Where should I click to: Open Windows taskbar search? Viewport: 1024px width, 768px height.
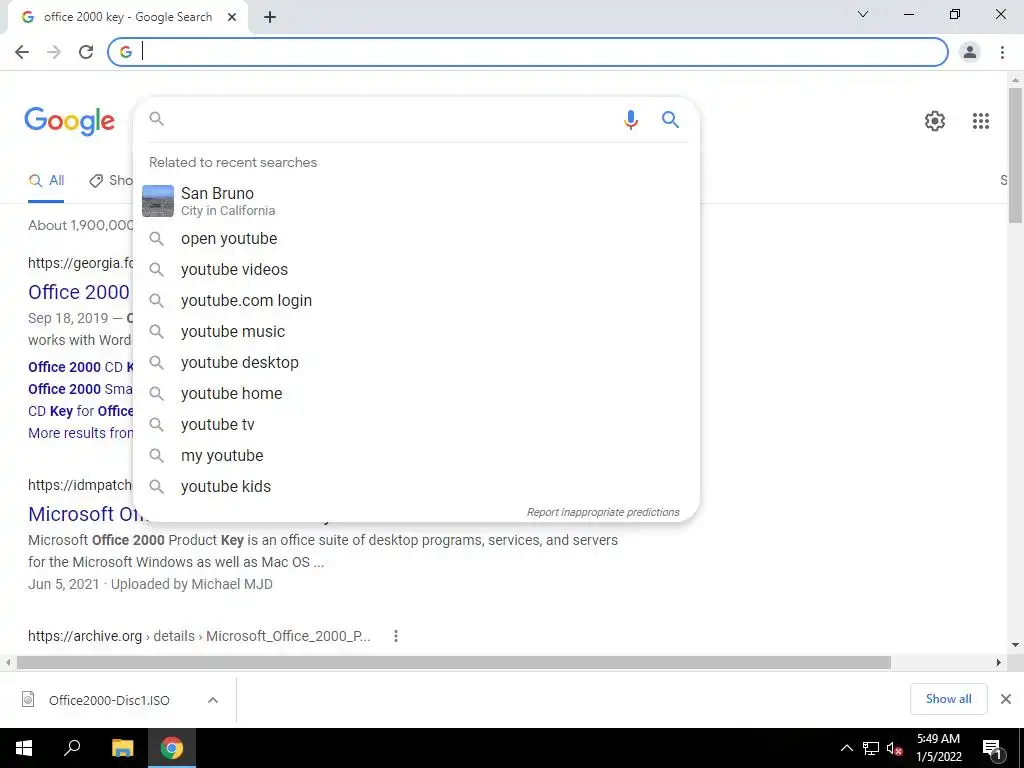click(72, 748)
